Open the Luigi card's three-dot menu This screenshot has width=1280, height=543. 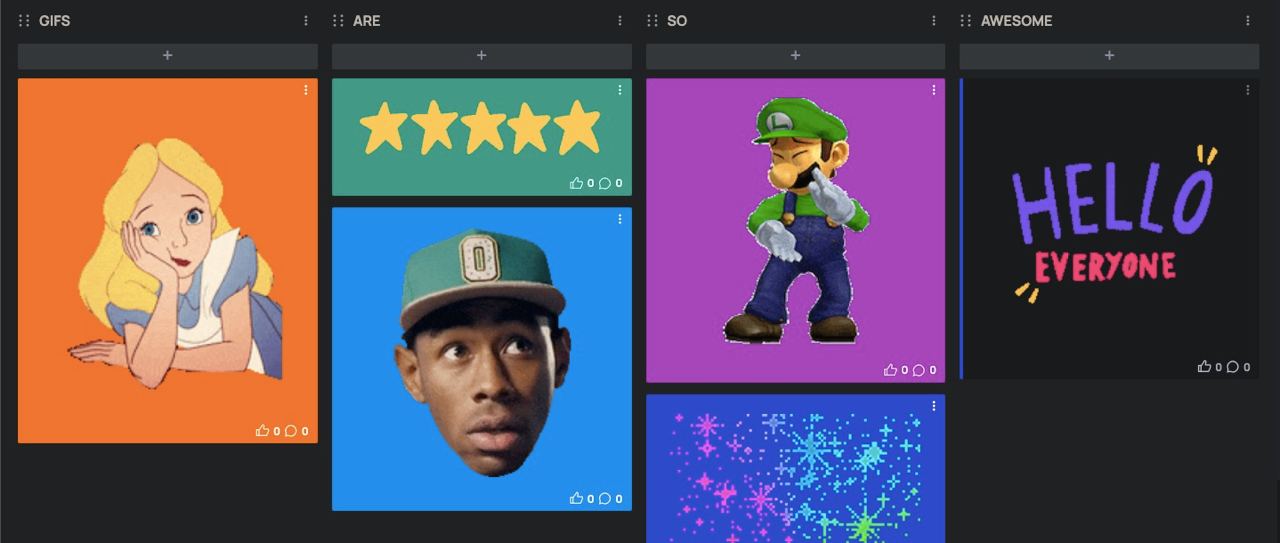tap(934, 90)
